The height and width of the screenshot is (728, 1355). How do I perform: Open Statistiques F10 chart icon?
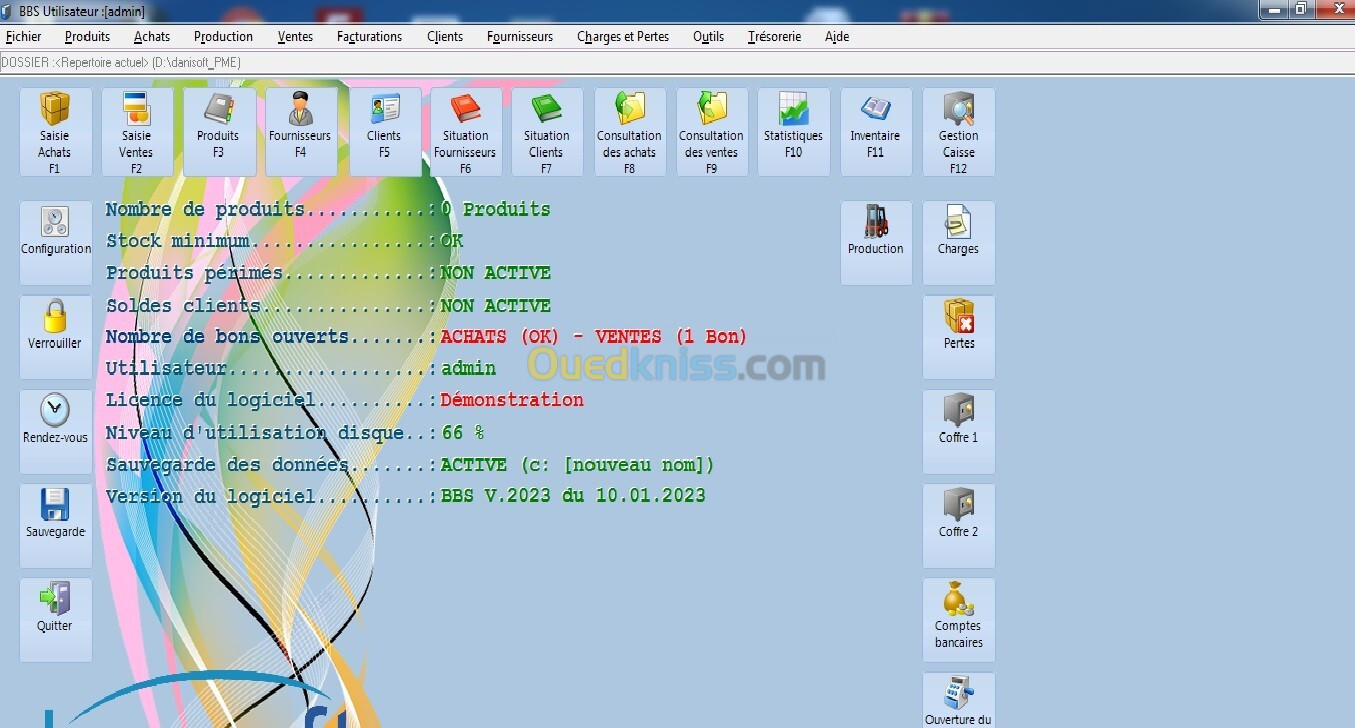click(x=794, y=132)
